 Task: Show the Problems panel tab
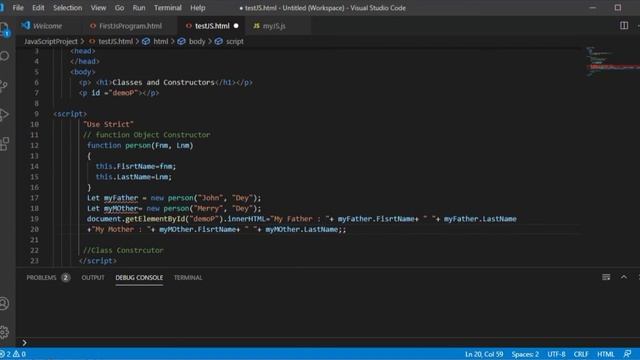pos(41,278)
